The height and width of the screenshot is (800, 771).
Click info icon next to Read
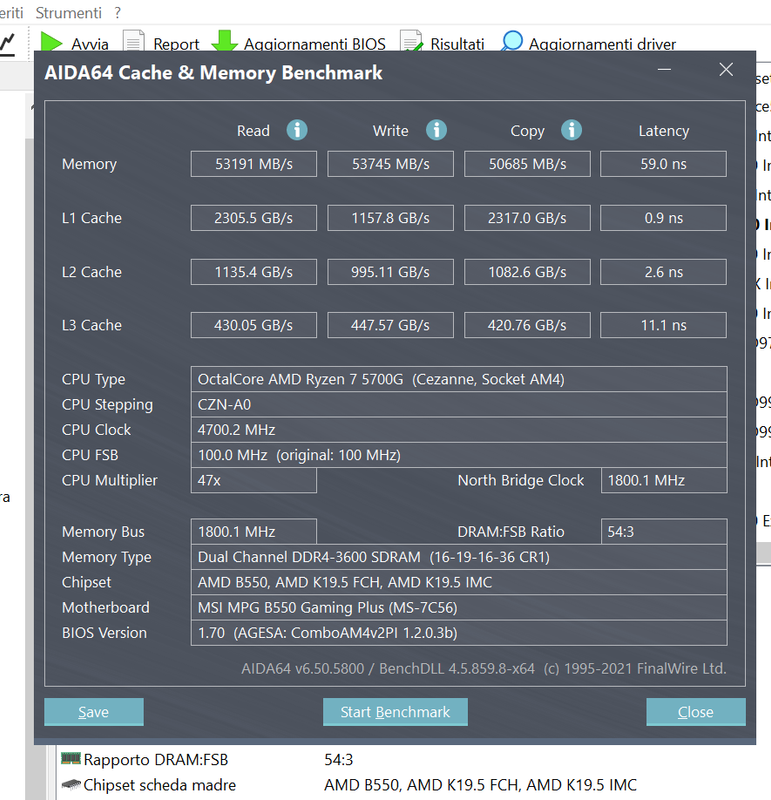coord(297,130)
